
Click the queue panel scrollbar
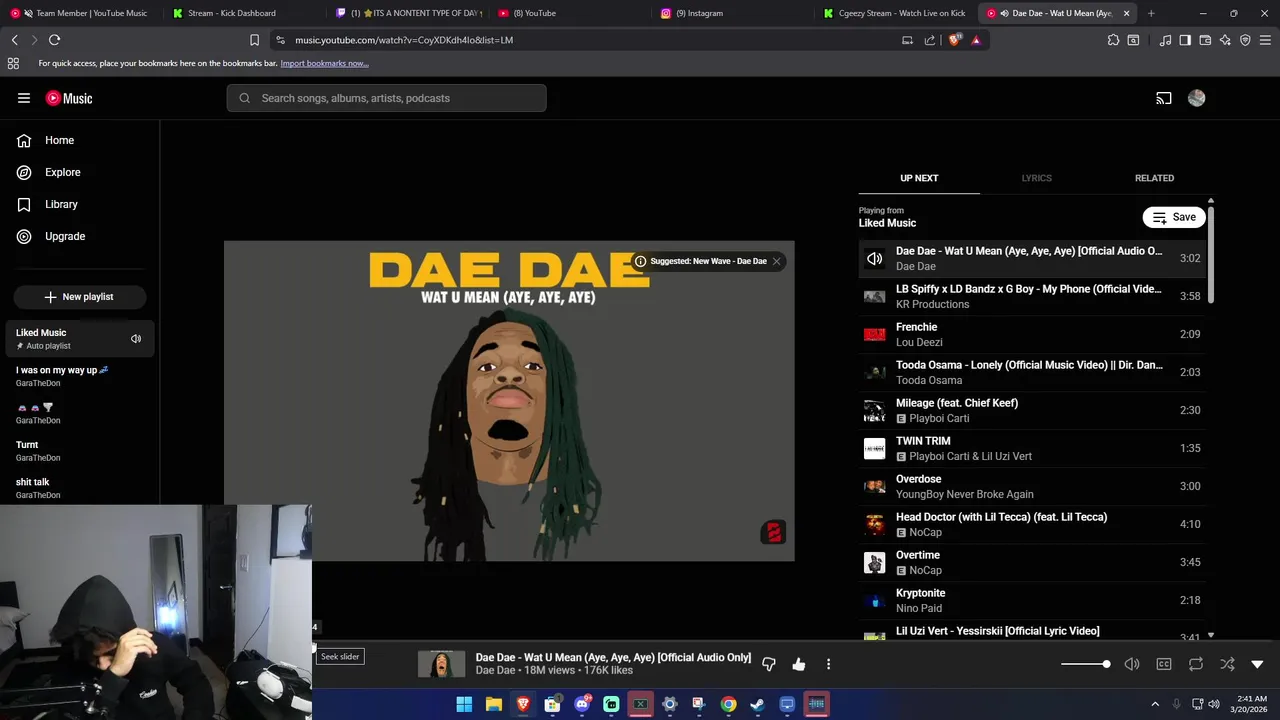(1211, 254)
